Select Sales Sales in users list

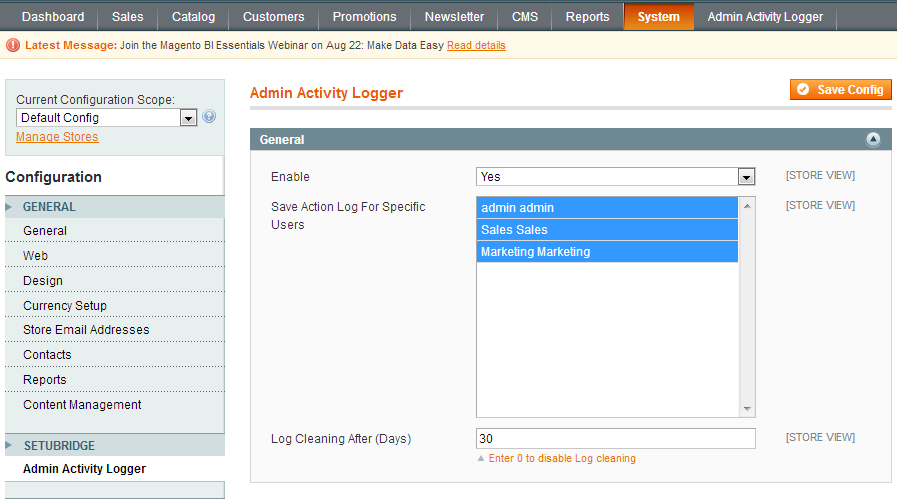(x=607, y=230)
